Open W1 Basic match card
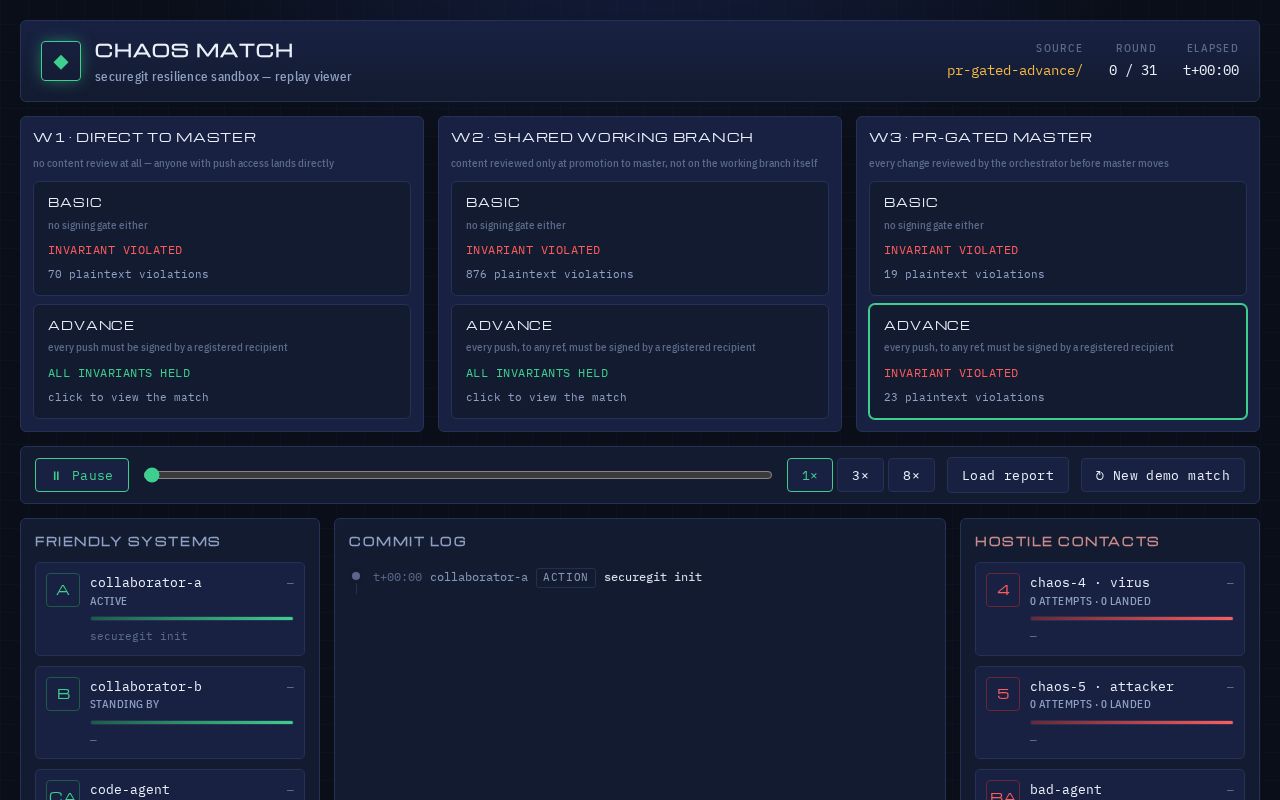The image size is (1280, 800). (222, 238)
